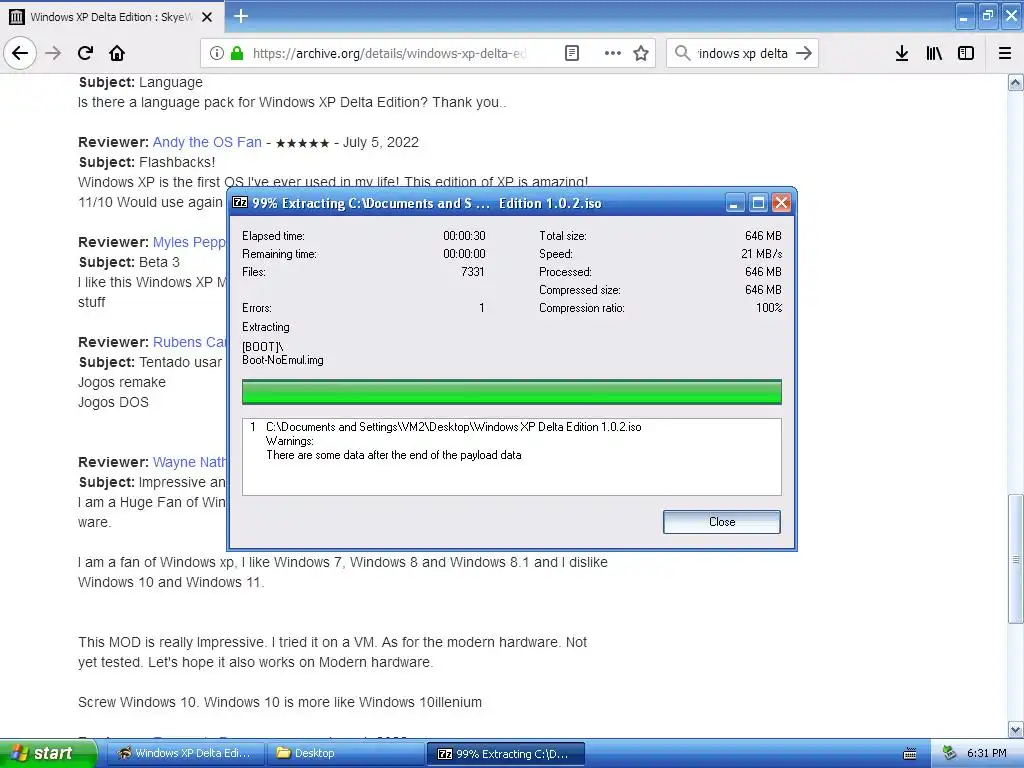Click 'Subject: Flashbacks!' review heading
Screen dimensions: 1024x768
[x=146, y=162]
